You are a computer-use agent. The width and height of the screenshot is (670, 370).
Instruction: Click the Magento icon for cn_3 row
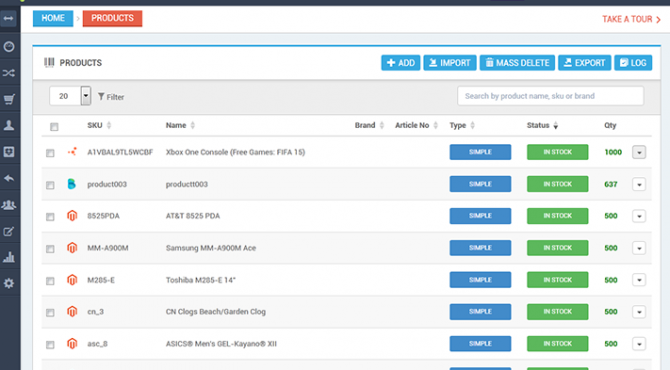point(72,311)
